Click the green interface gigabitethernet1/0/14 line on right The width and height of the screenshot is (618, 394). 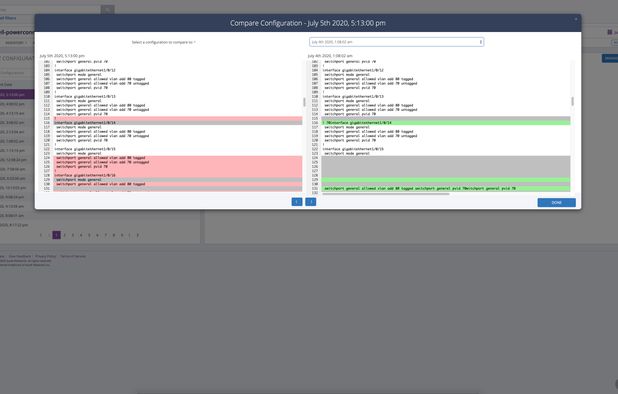(446, 123)
